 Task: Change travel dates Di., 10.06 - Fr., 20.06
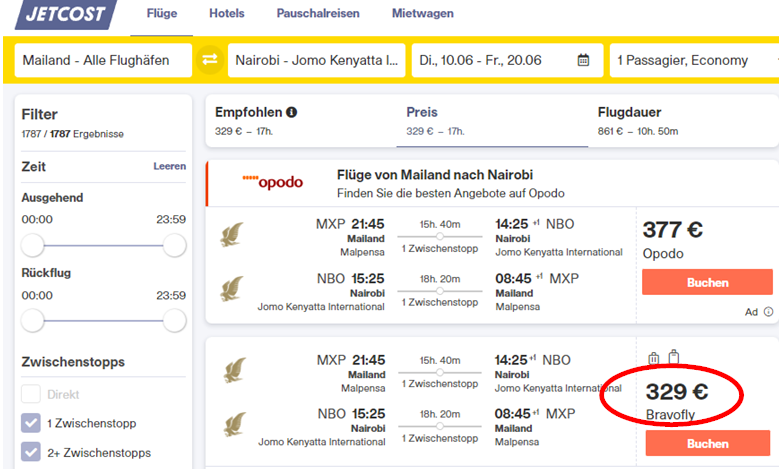tap(507, 60)
